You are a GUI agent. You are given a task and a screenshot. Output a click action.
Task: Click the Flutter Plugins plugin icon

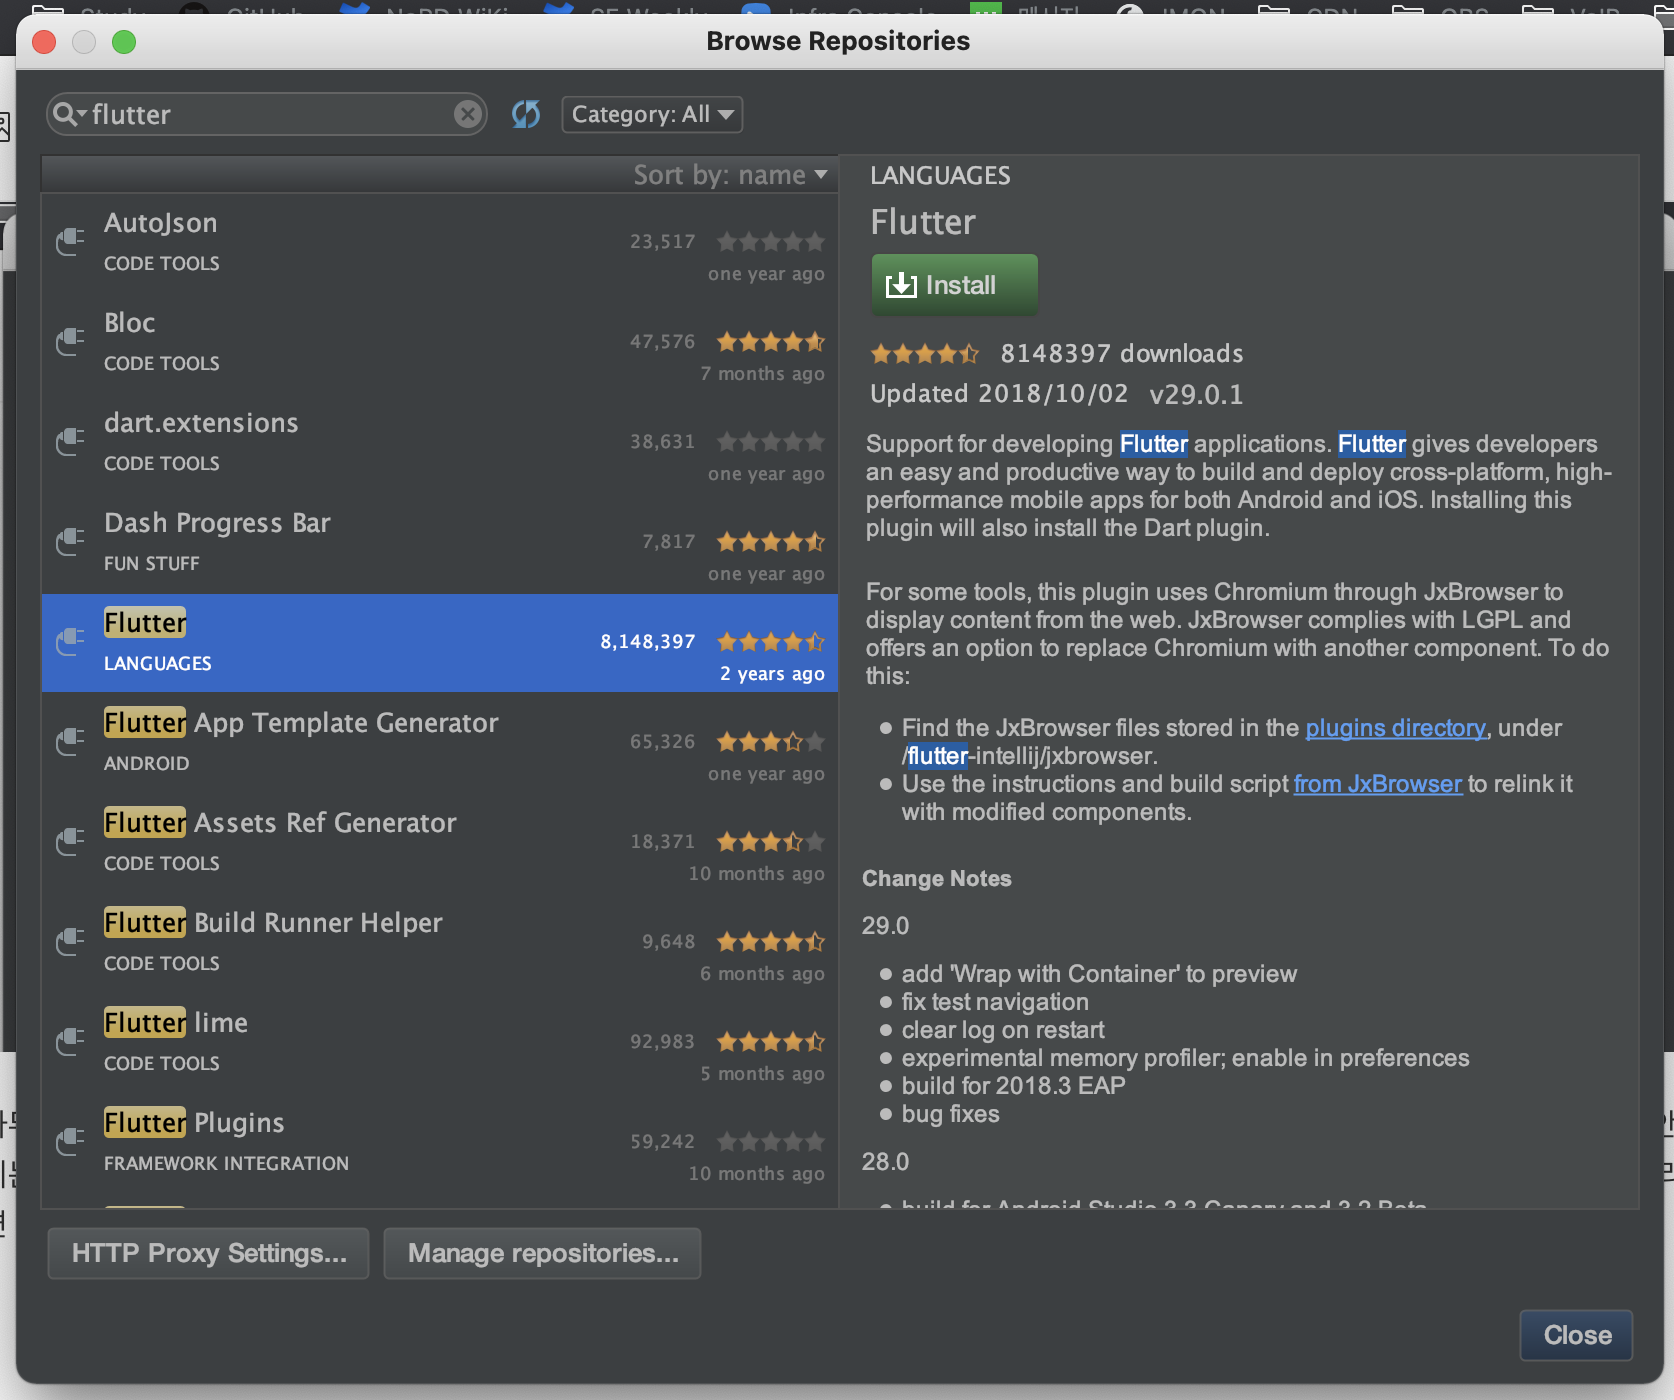point(69,1141)
